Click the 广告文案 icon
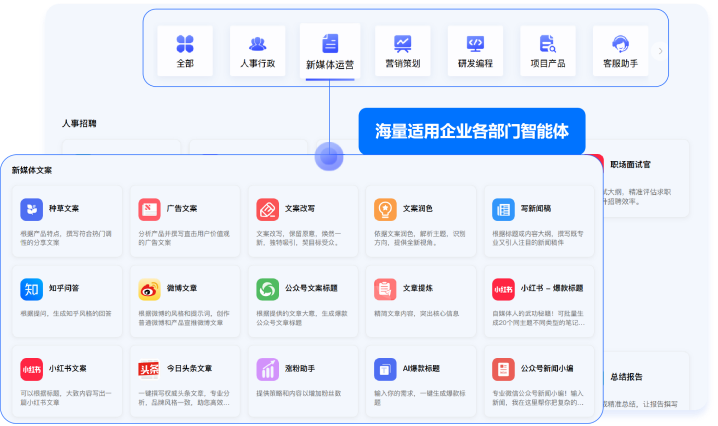 (150, 209)
